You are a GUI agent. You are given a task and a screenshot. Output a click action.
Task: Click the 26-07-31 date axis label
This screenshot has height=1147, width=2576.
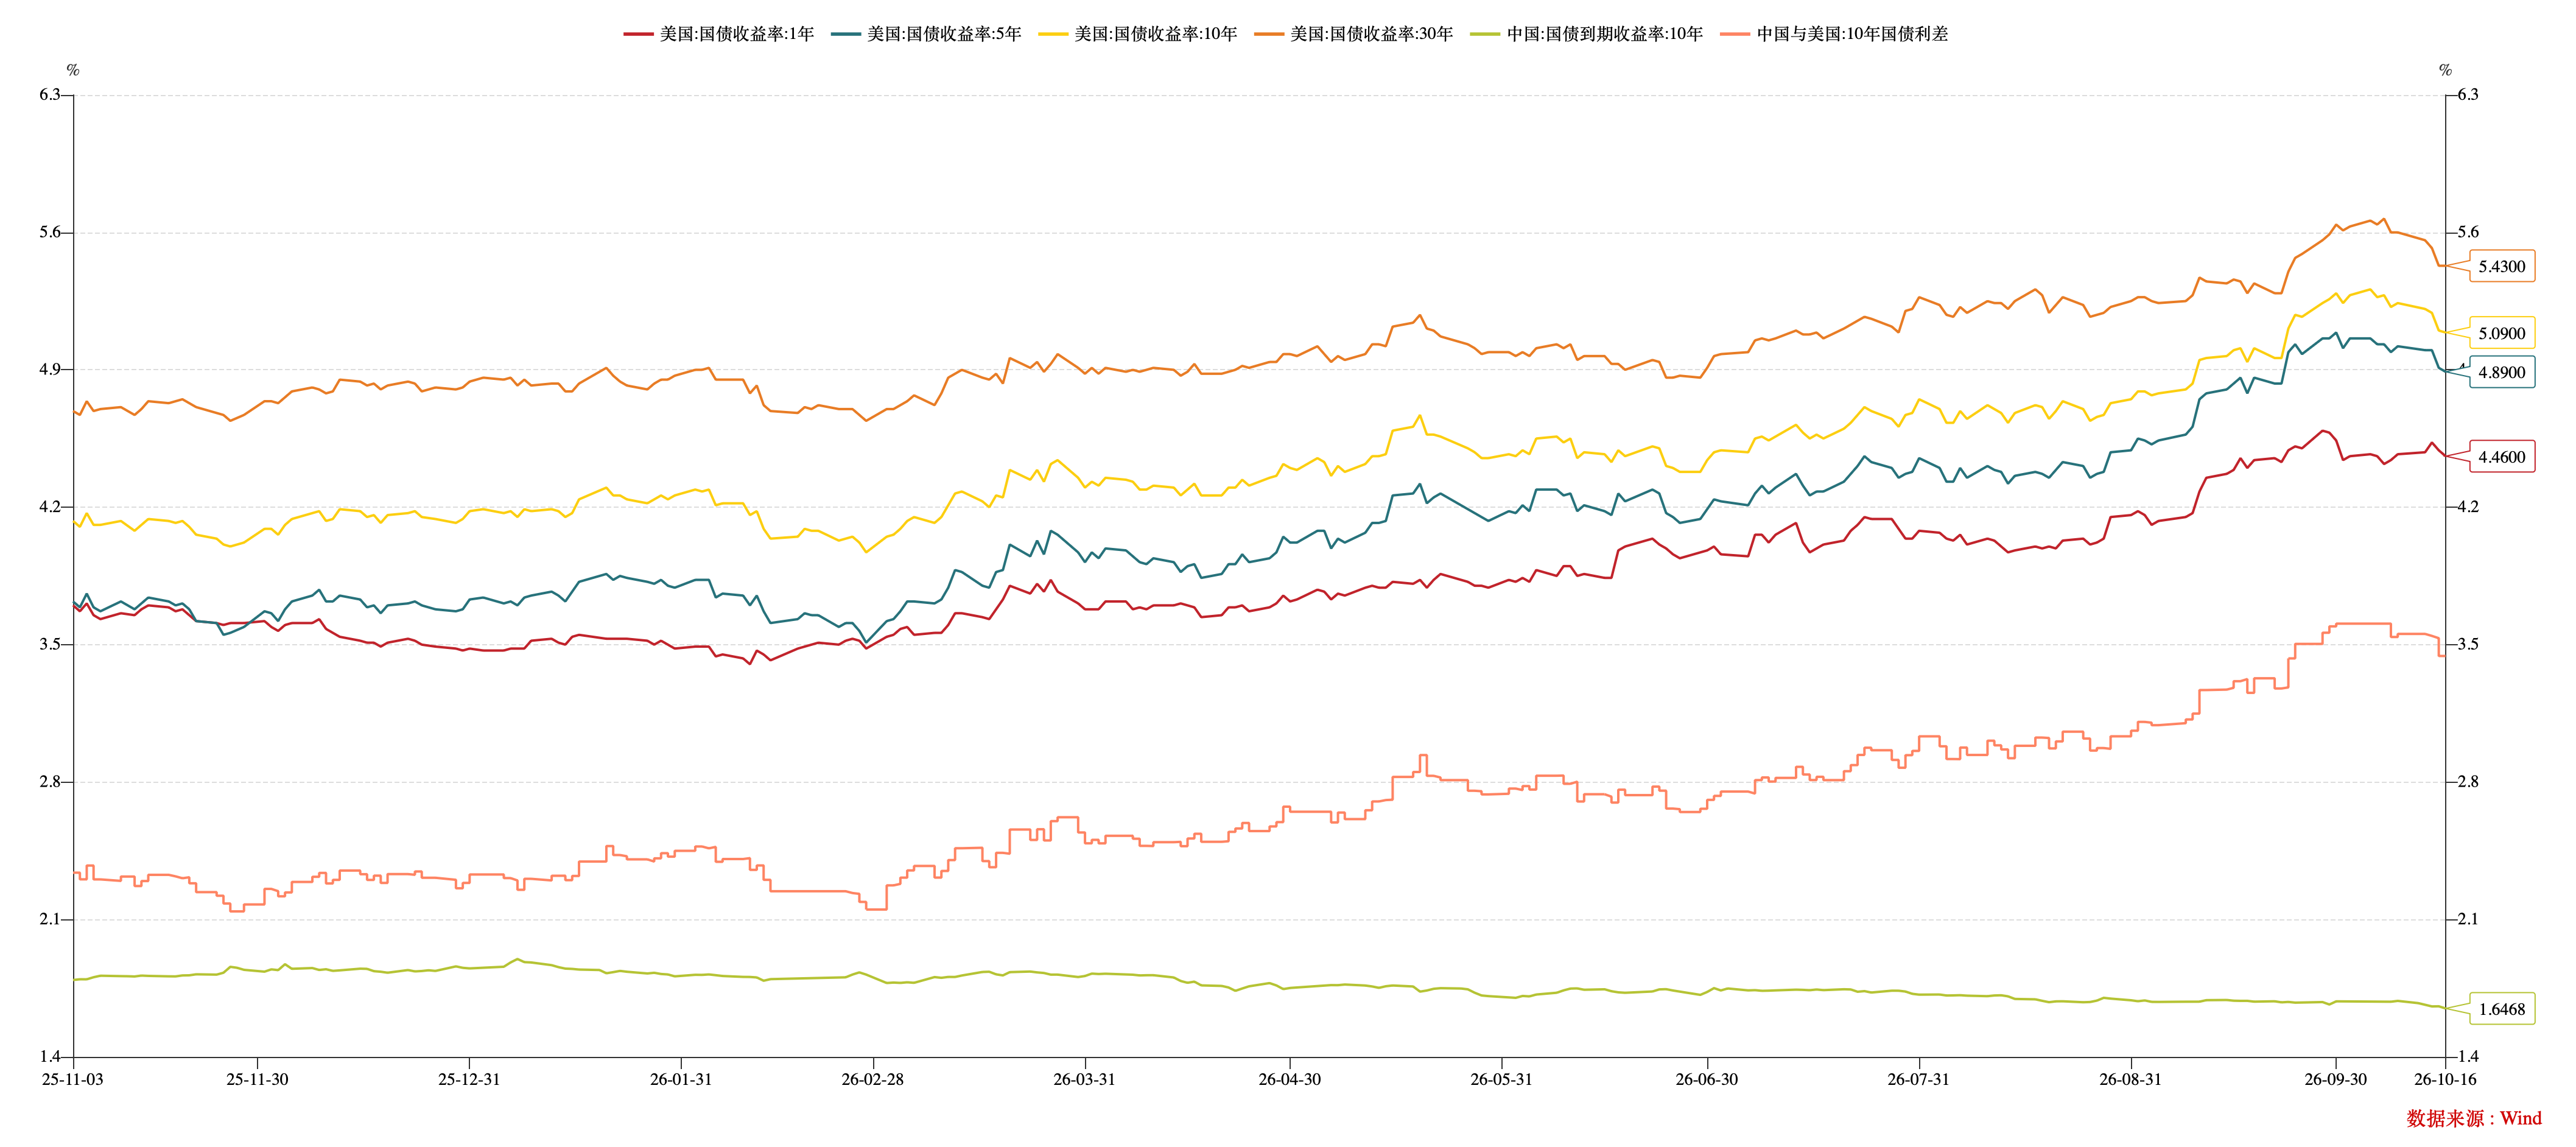1919,1080
